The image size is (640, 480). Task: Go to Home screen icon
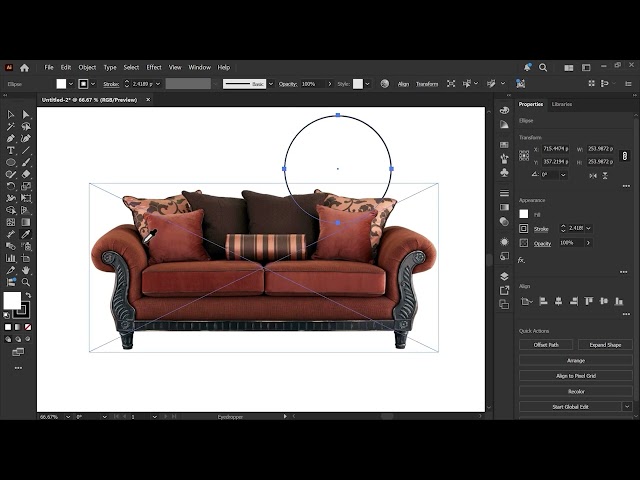[24, 68]
